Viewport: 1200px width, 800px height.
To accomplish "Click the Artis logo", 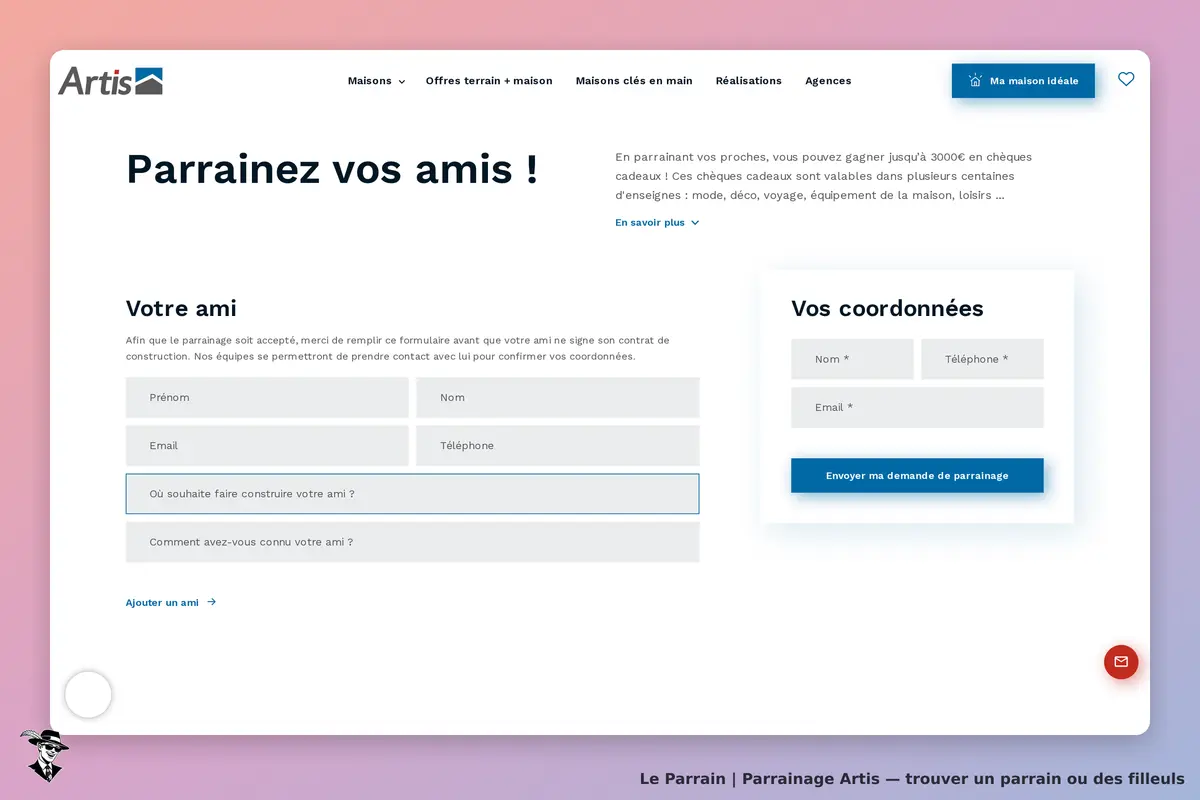I will [110, 81].
